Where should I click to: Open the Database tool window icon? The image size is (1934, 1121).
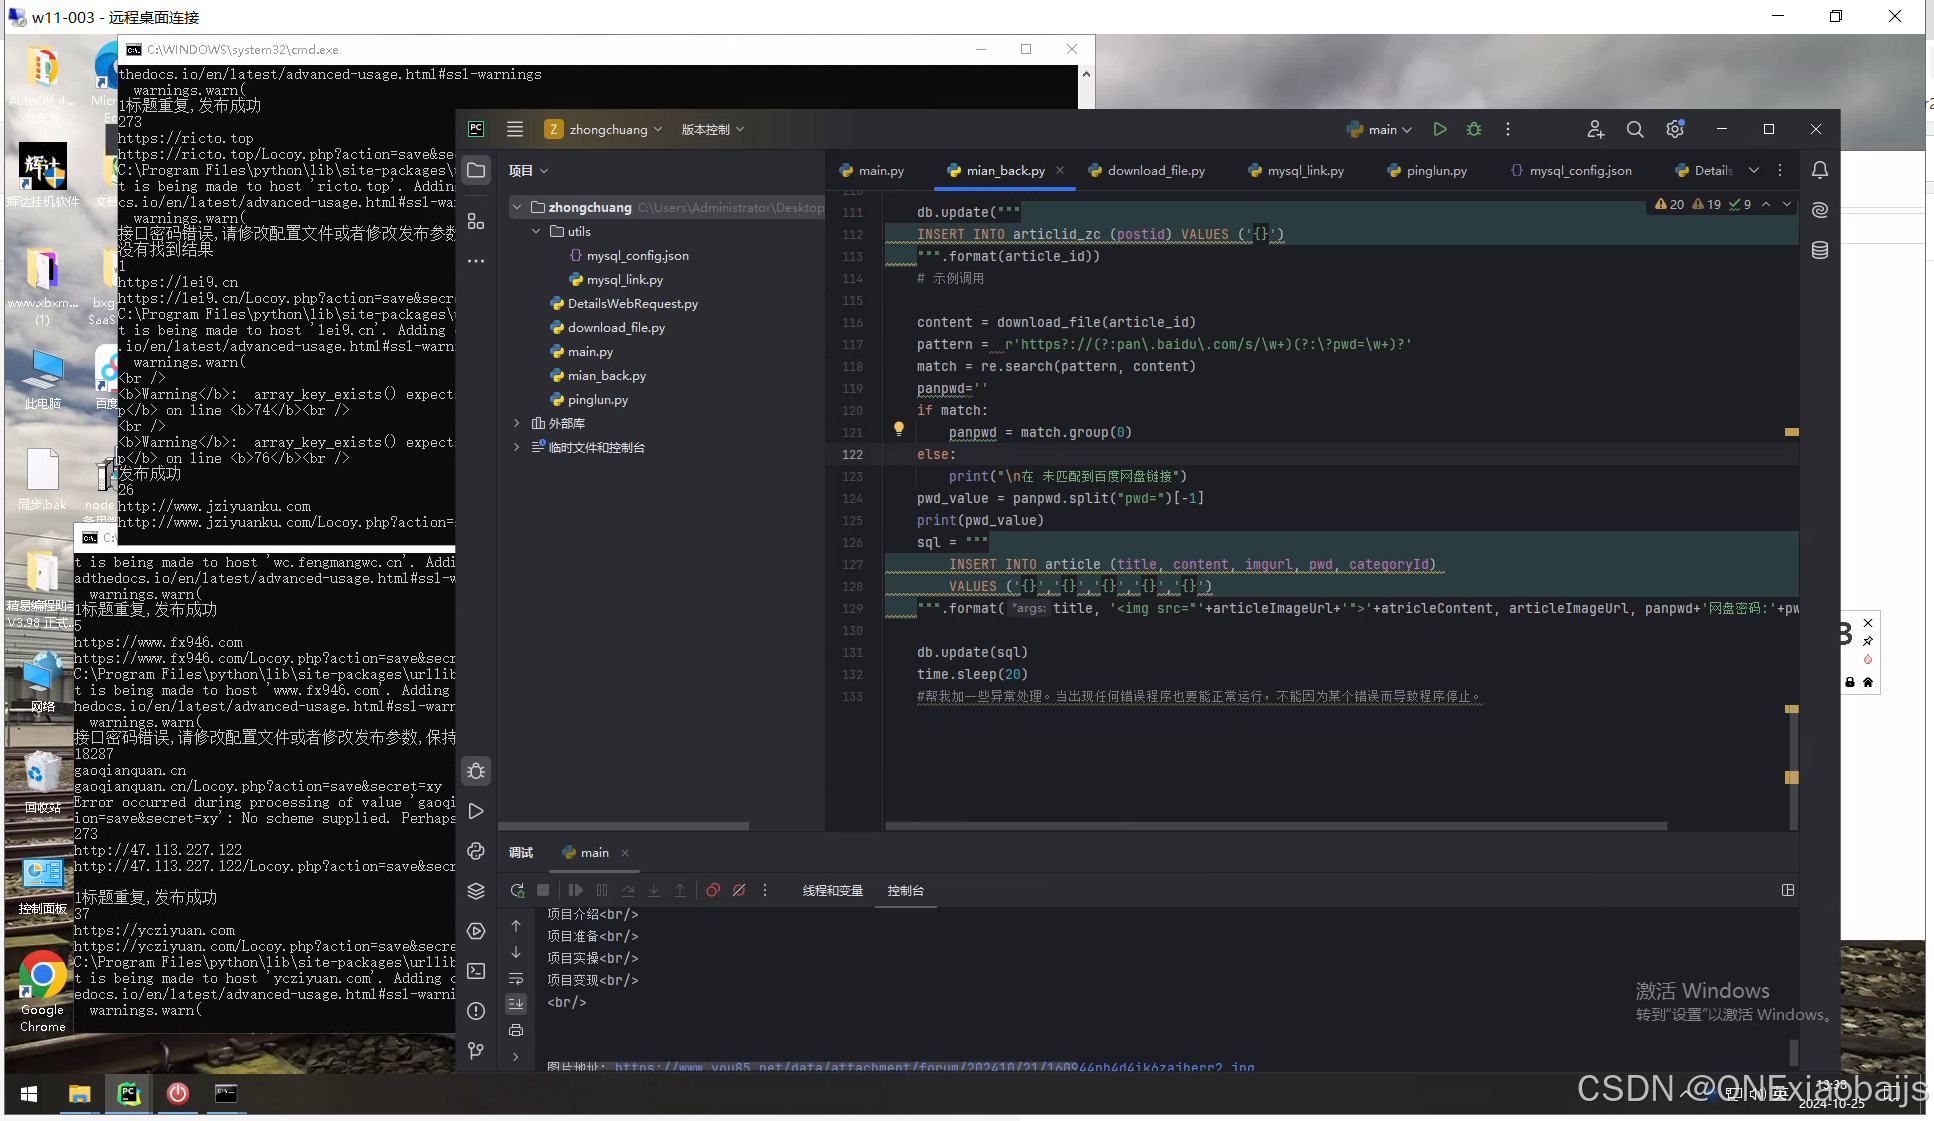1819,250
